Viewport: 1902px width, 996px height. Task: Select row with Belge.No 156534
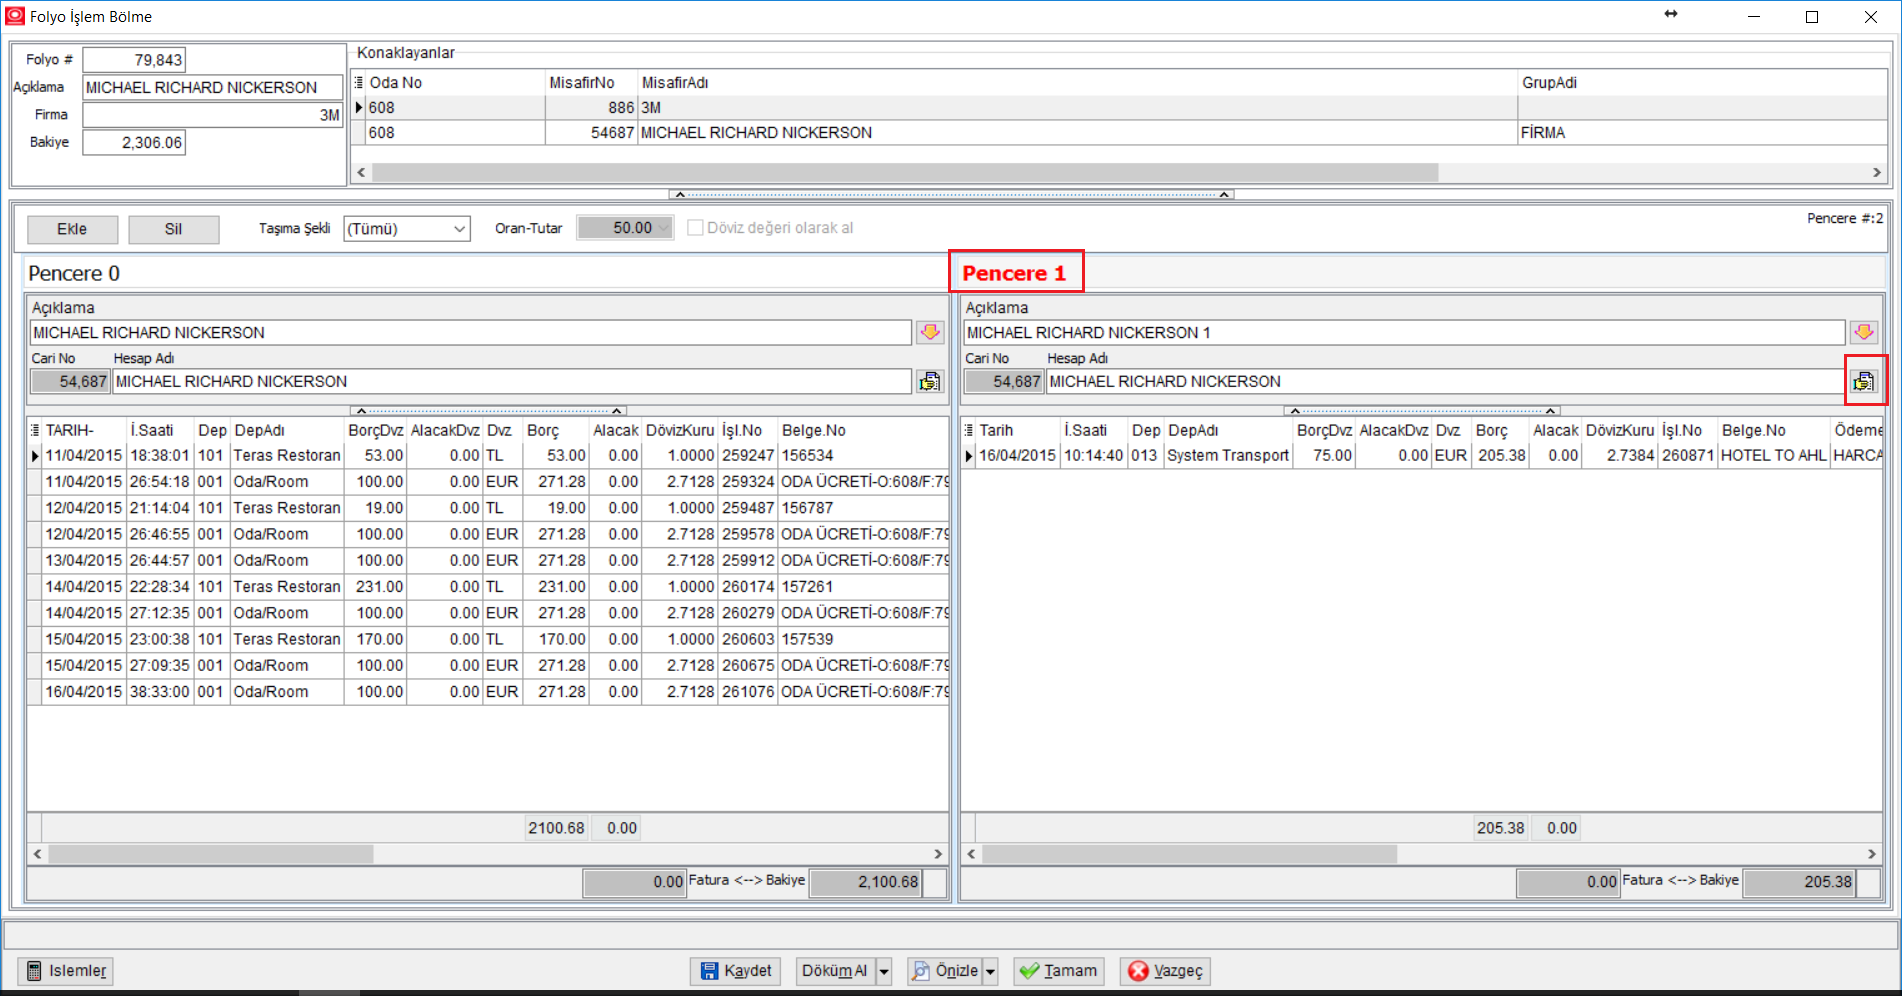pyautogui.click(x=489, y=455)
